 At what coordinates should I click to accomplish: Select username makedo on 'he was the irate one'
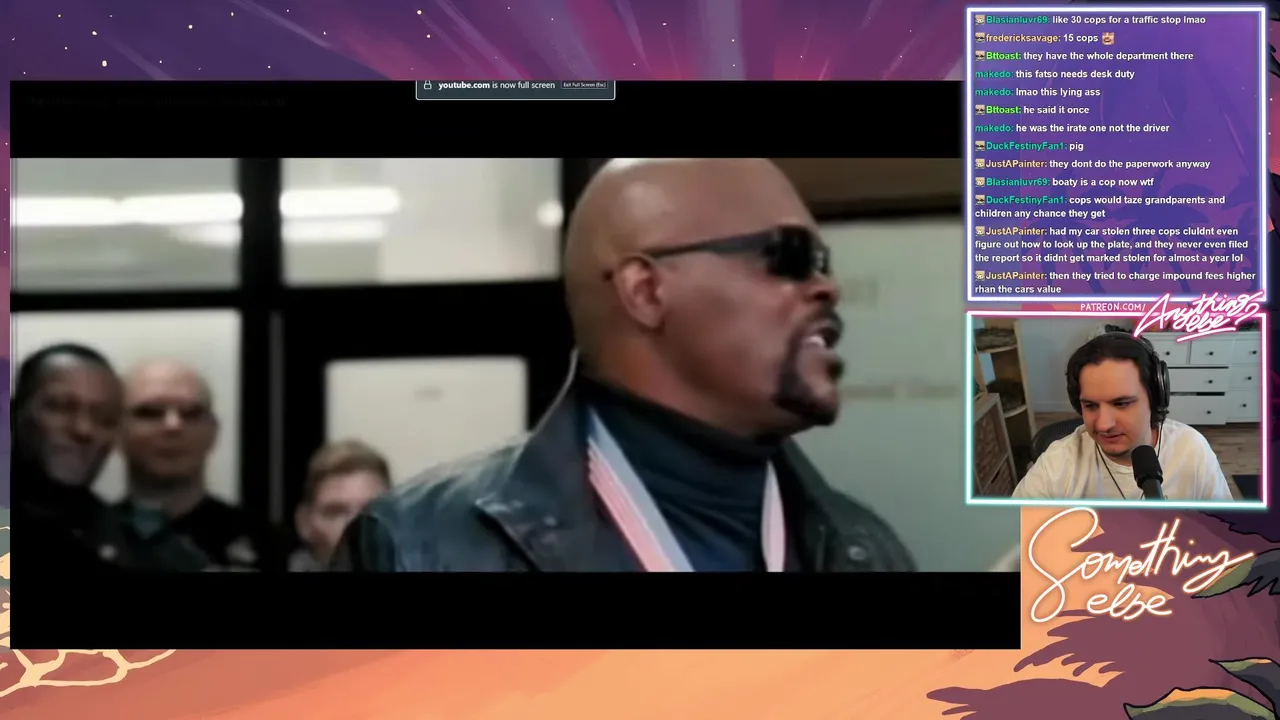pos(993,128)
